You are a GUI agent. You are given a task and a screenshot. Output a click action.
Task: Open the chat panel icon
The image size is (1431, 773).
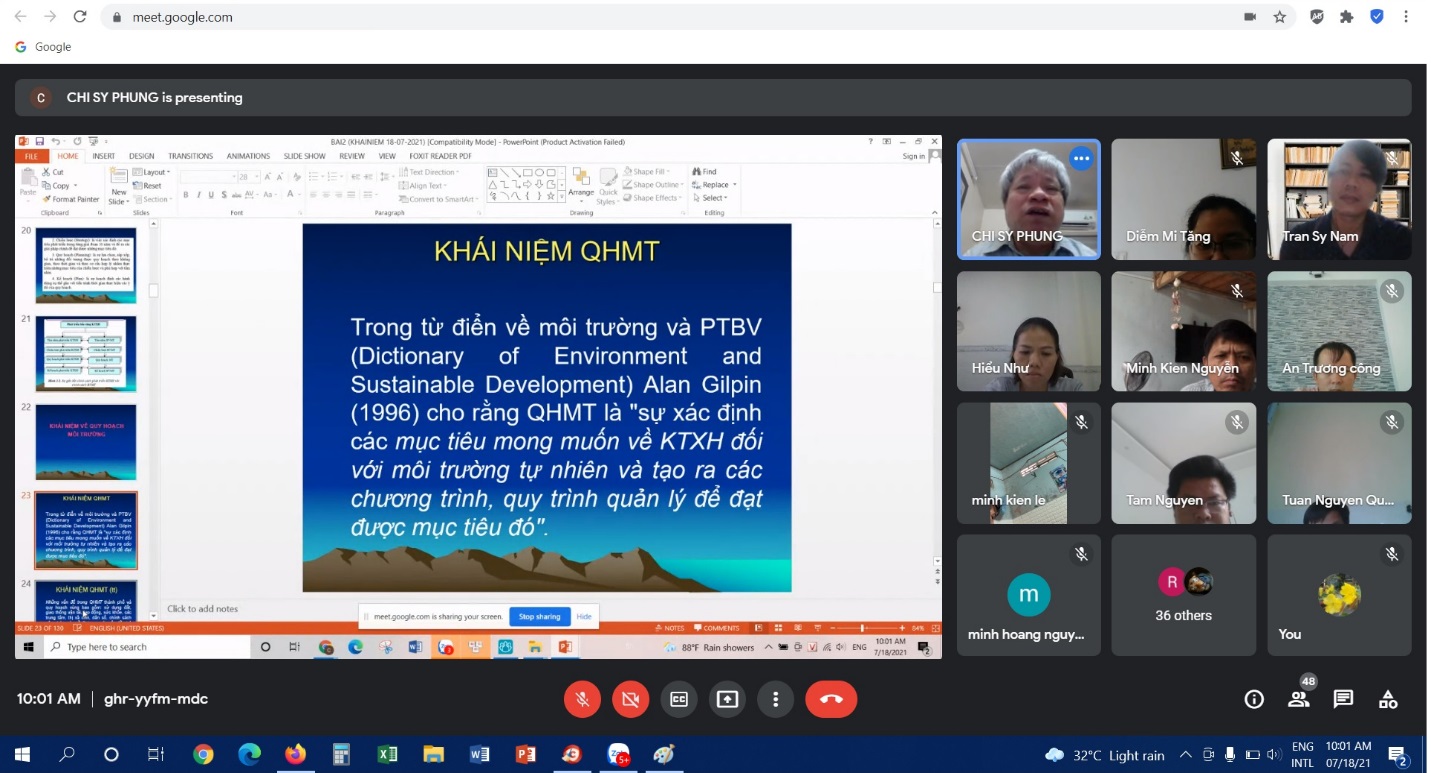[x=1343, y=699]
